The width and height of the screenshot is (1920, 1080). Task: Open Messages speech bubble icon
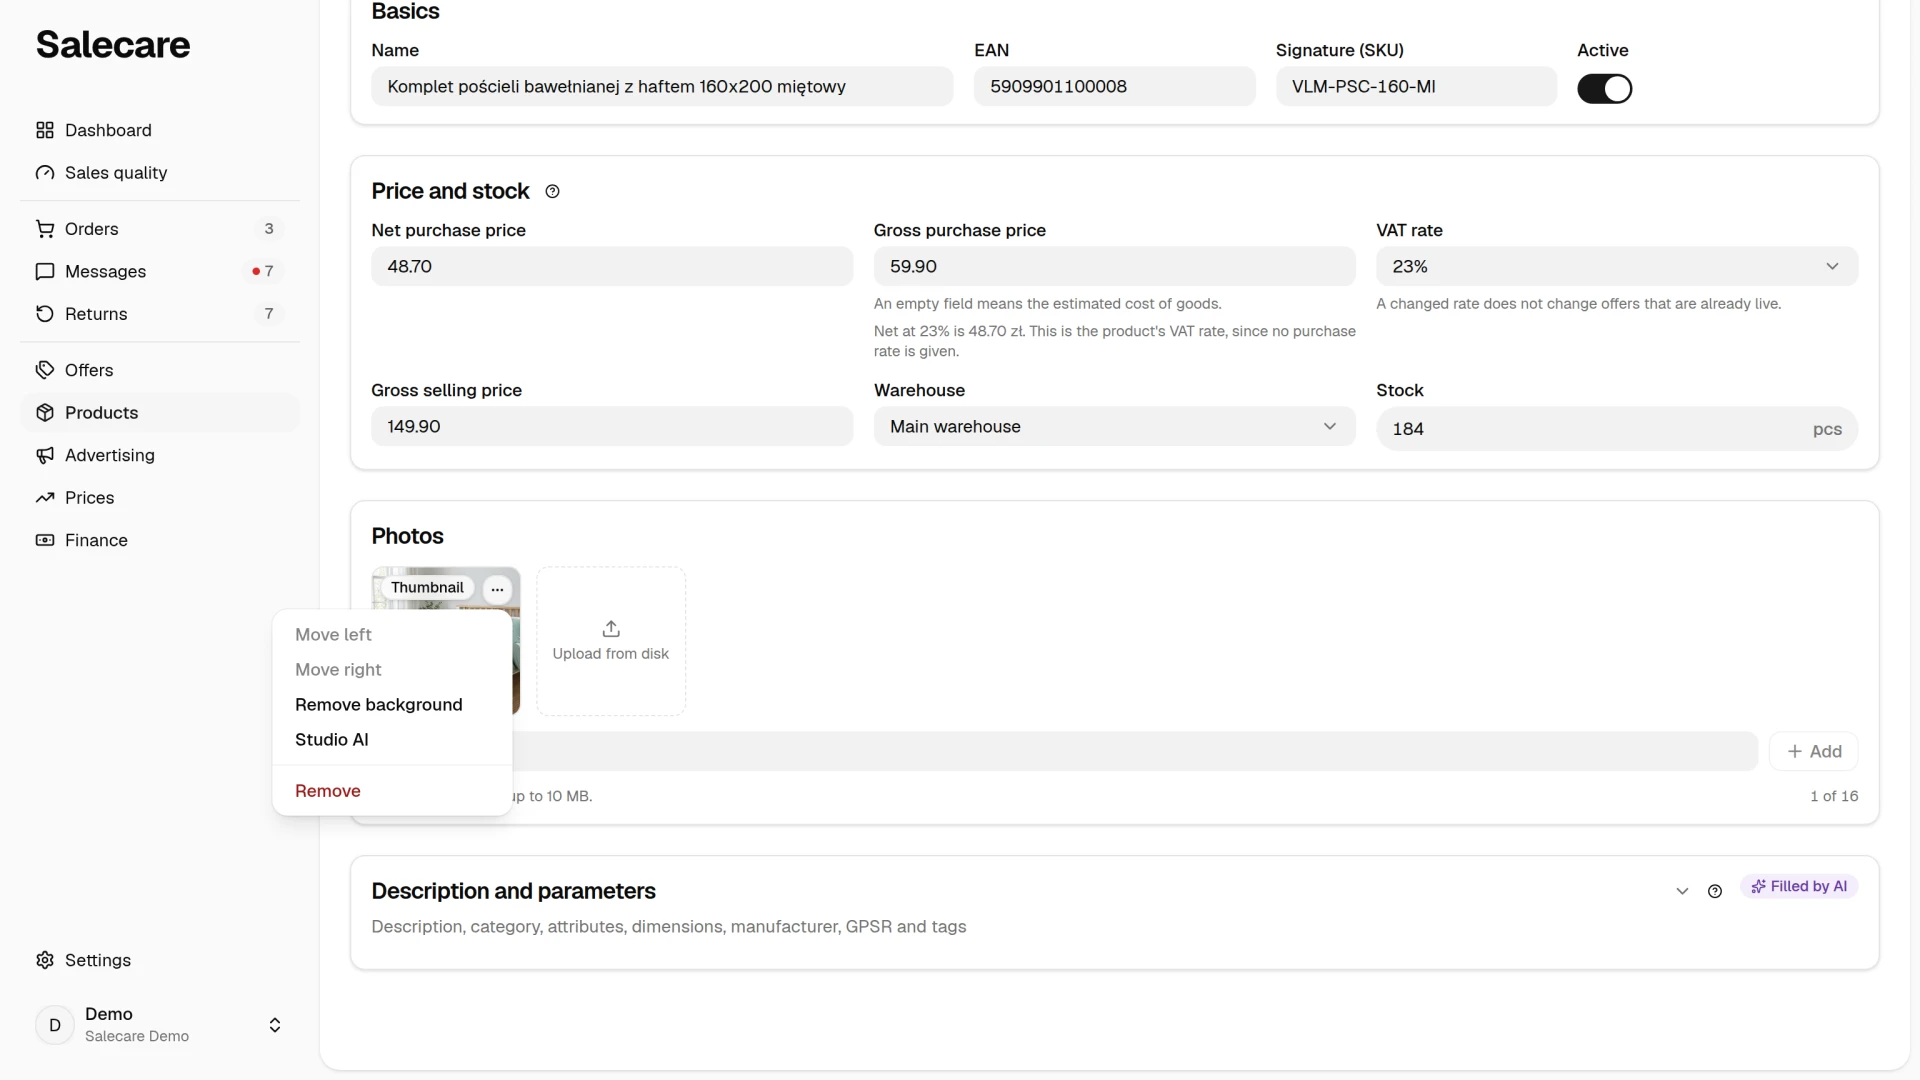(45, 272)
